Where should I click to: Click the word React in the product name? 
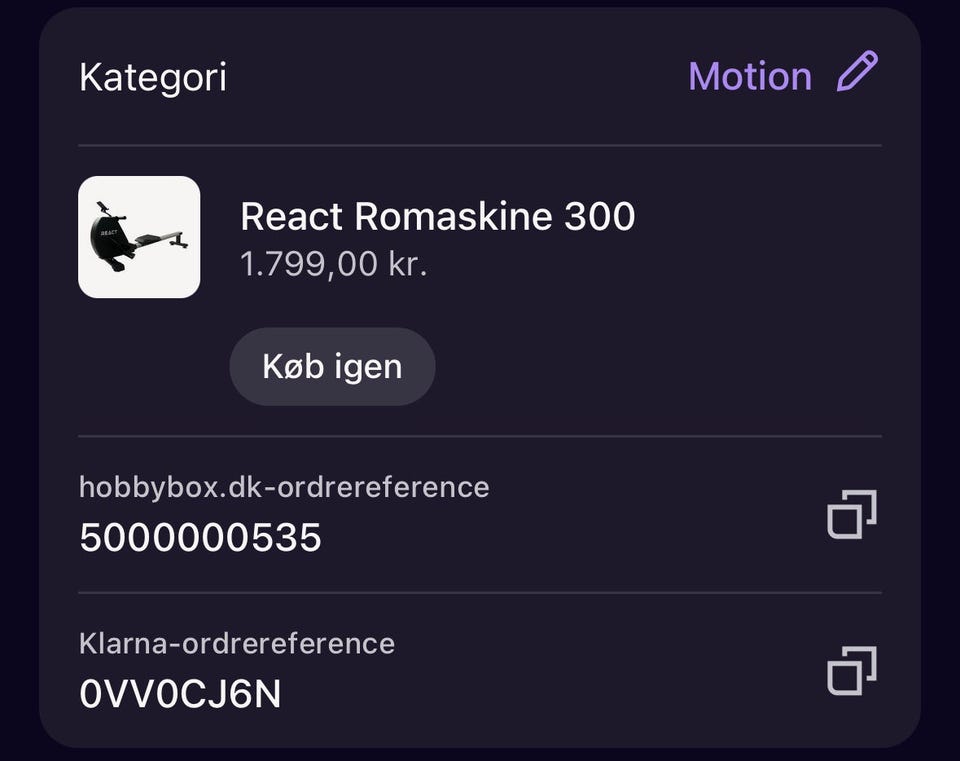(292, 216)
